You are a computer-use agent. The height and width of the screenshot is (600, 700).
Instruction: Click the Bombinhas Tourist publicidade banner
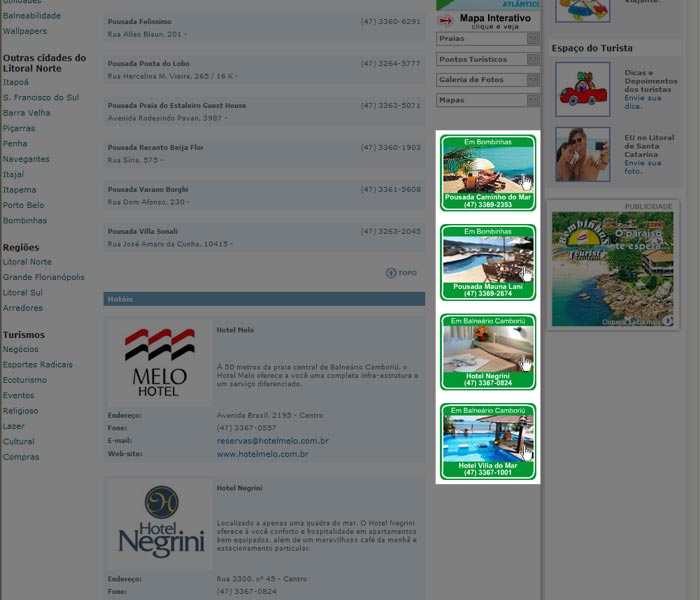612,269
